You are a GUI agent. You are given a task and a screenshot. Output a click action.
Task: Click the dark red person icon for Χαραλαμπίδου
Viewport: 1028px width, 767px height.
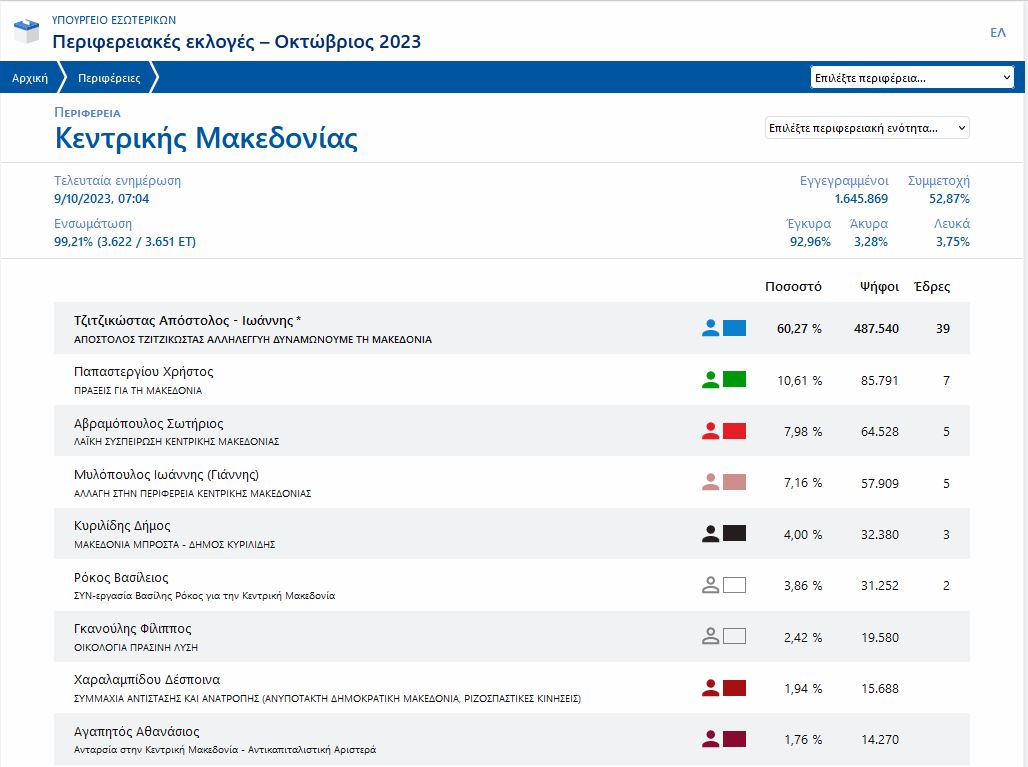point(710,688)
